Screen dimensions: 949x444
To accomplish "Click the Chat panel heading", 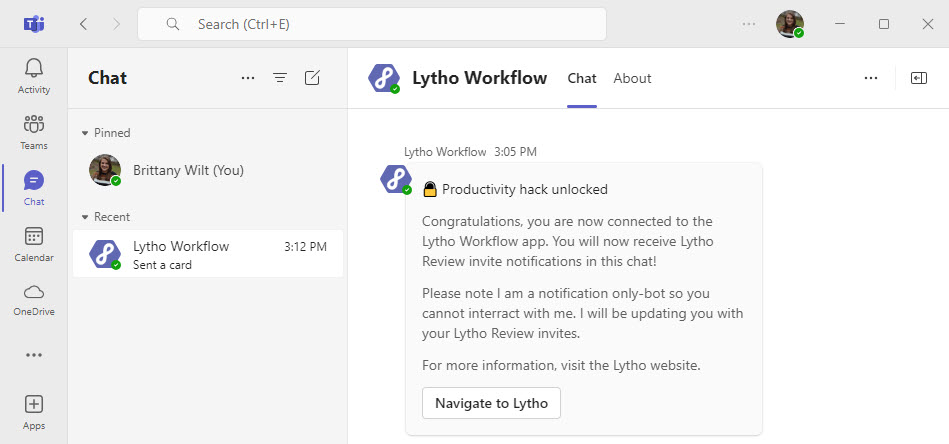I will 107,78.
